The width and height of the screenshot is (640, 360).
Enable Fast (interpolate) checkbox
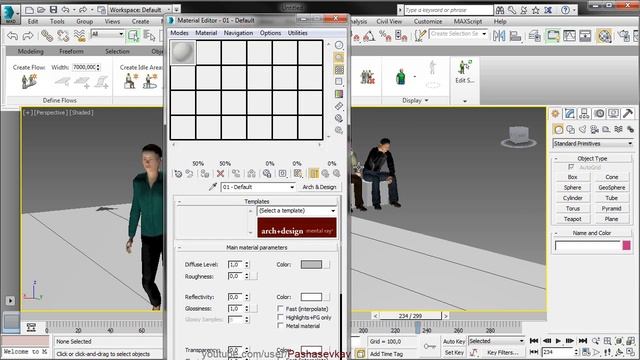click(x=280, y=309)
